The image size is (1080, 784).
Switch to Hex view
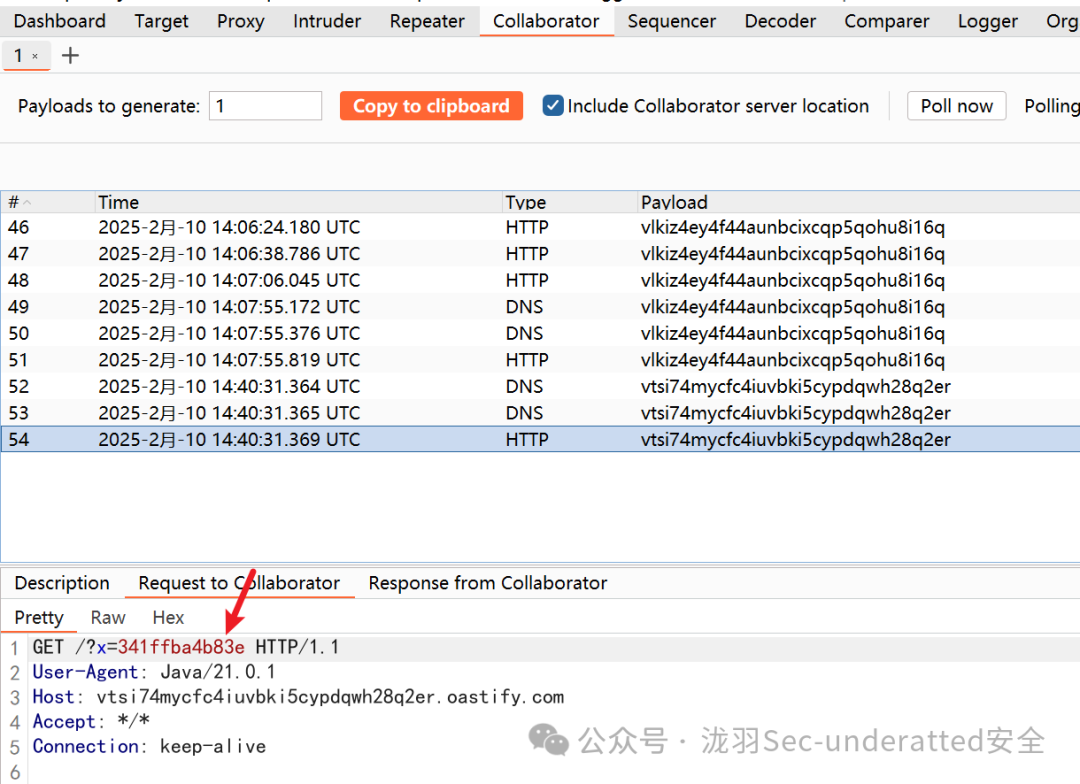point(168,617)
